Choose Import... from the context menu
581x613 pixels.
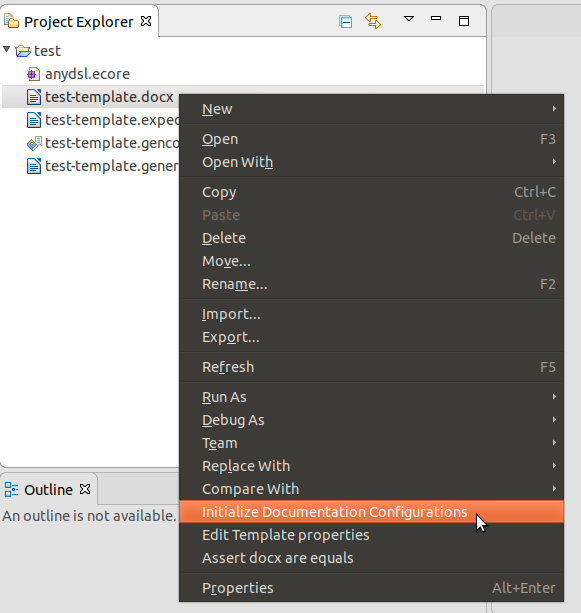coord(371,314)
